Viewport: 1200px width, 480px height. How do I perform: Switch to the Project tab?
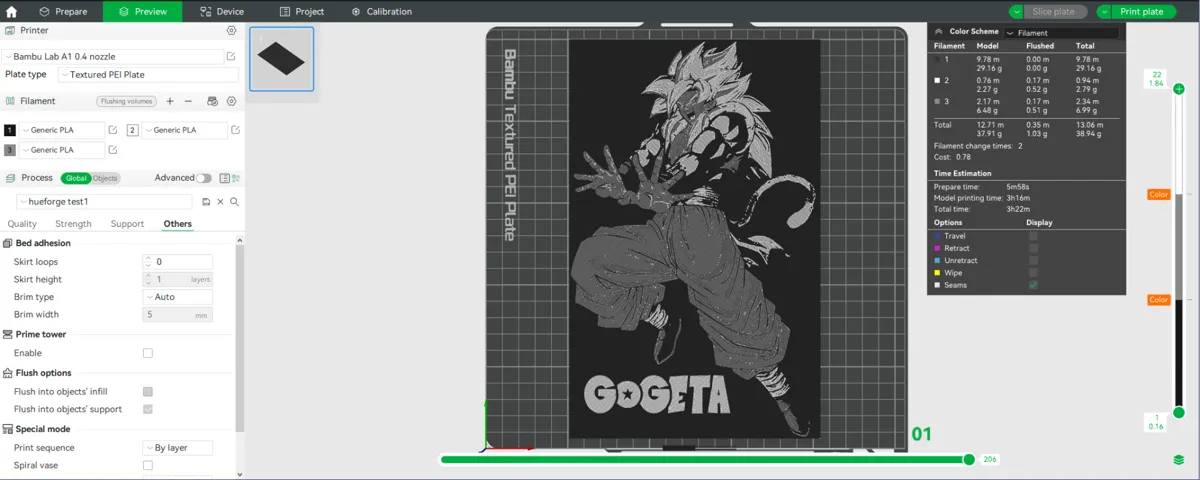pos(302,12)
